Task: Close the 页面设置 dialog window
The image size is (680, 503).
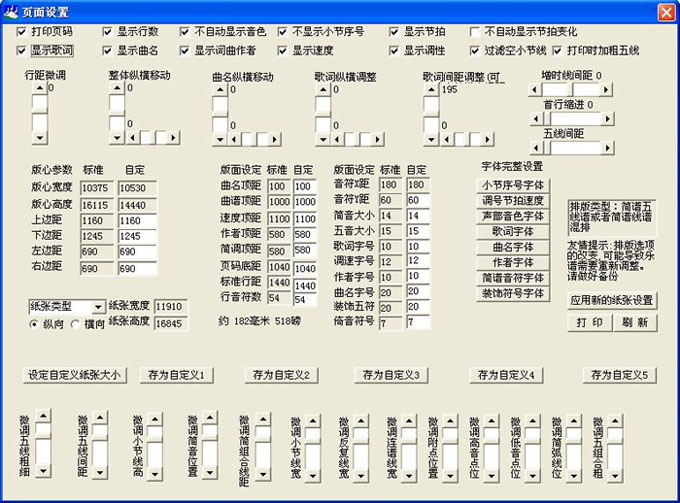Action: pos(665,11)
